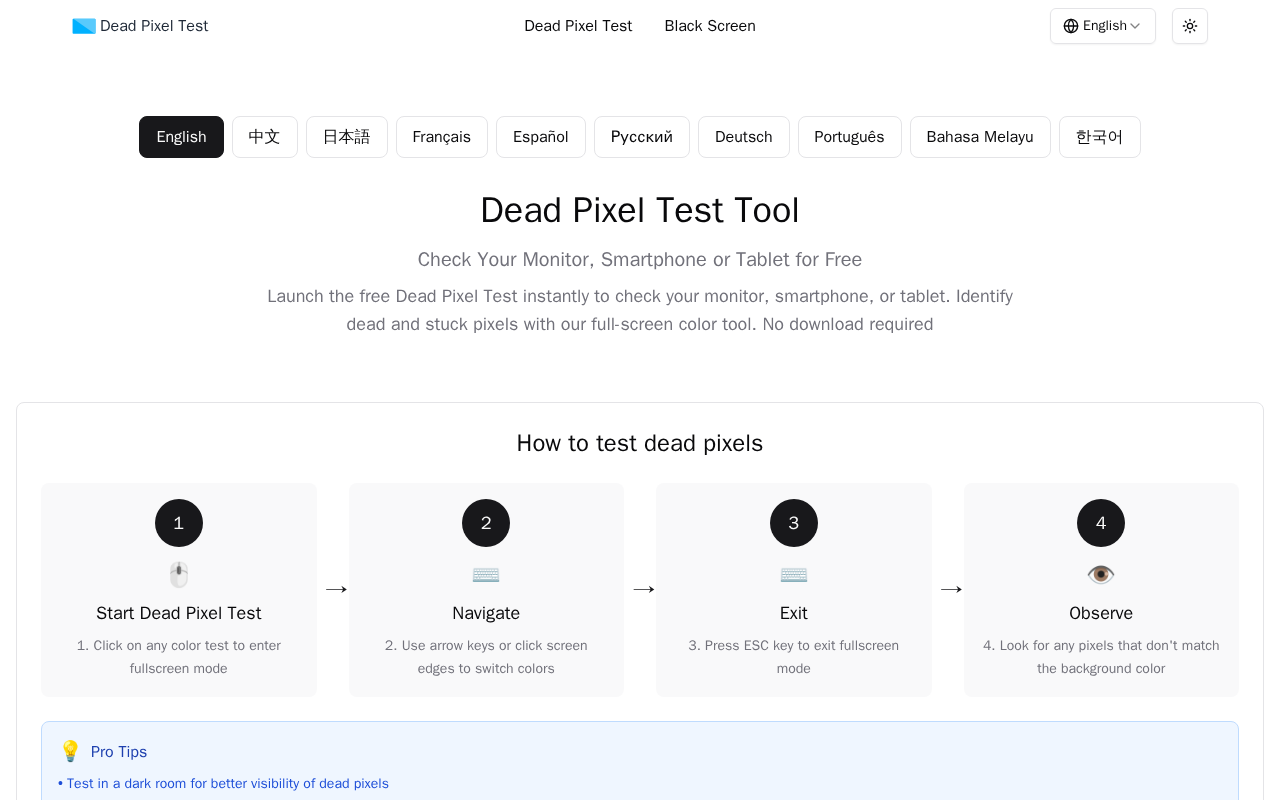Screen dimensions: 1280x800
Task: Click the Dead Pixel Test logo icon
Action: [84, 26]
